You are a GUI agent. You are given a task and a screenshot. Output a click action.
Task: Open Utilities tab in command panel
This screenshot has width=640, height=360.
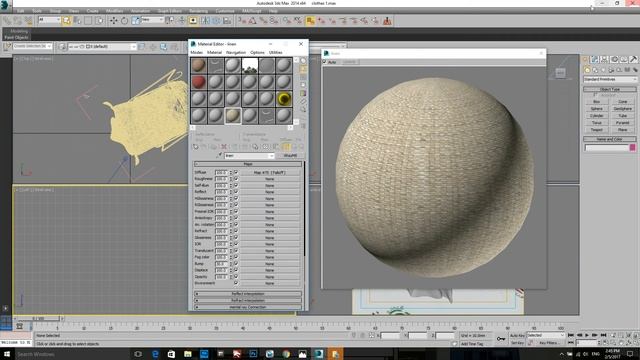coord(633,60)
